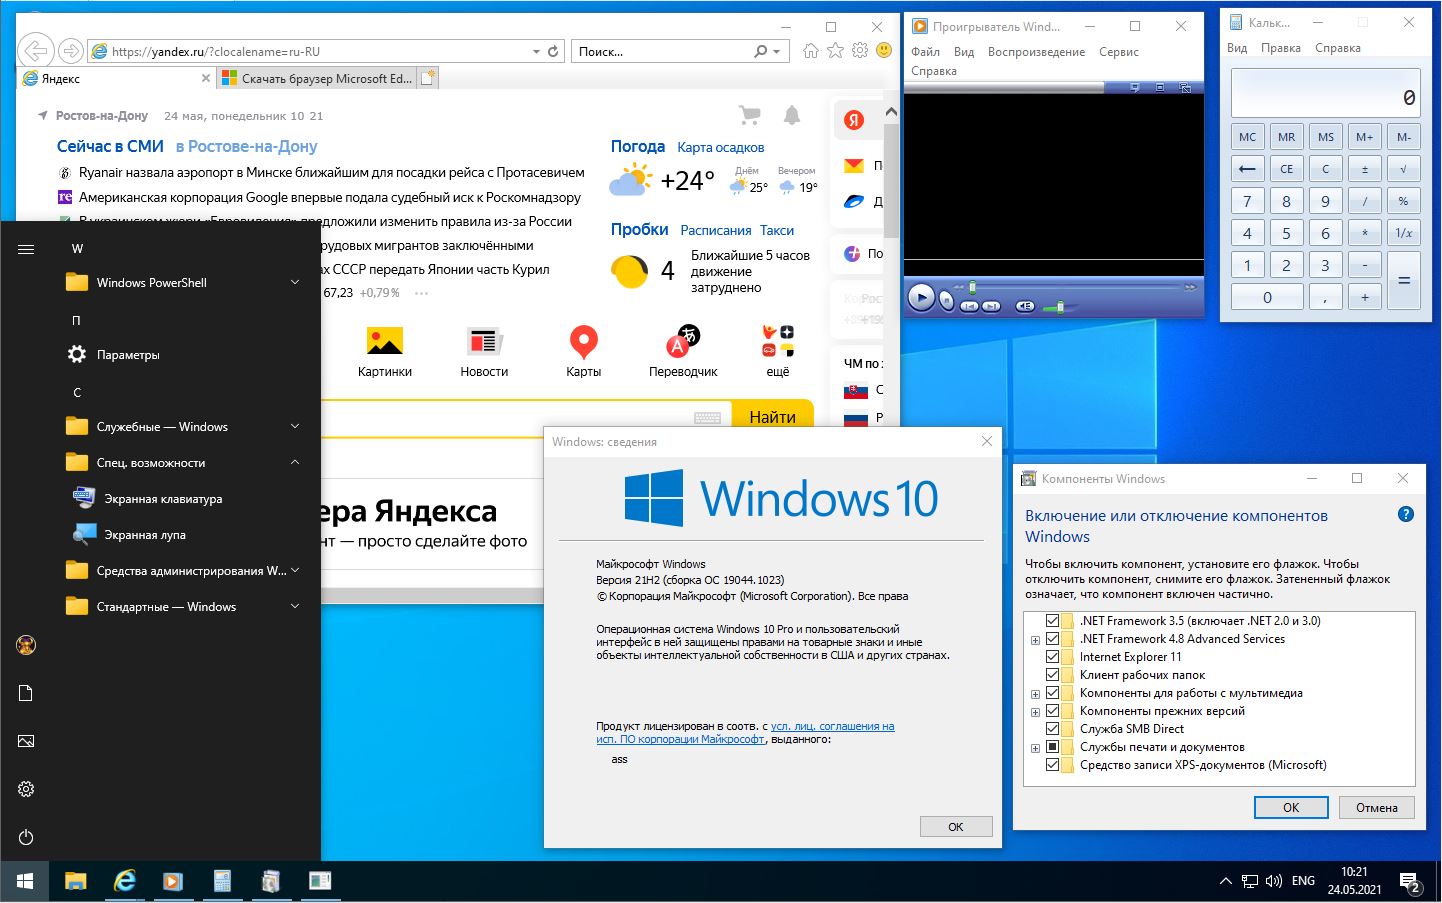Toggle Компоненты прежних версий checkbox
Image resolution: width=1442 pixels, height=903 pixels.
click(x=1052, y=711)
